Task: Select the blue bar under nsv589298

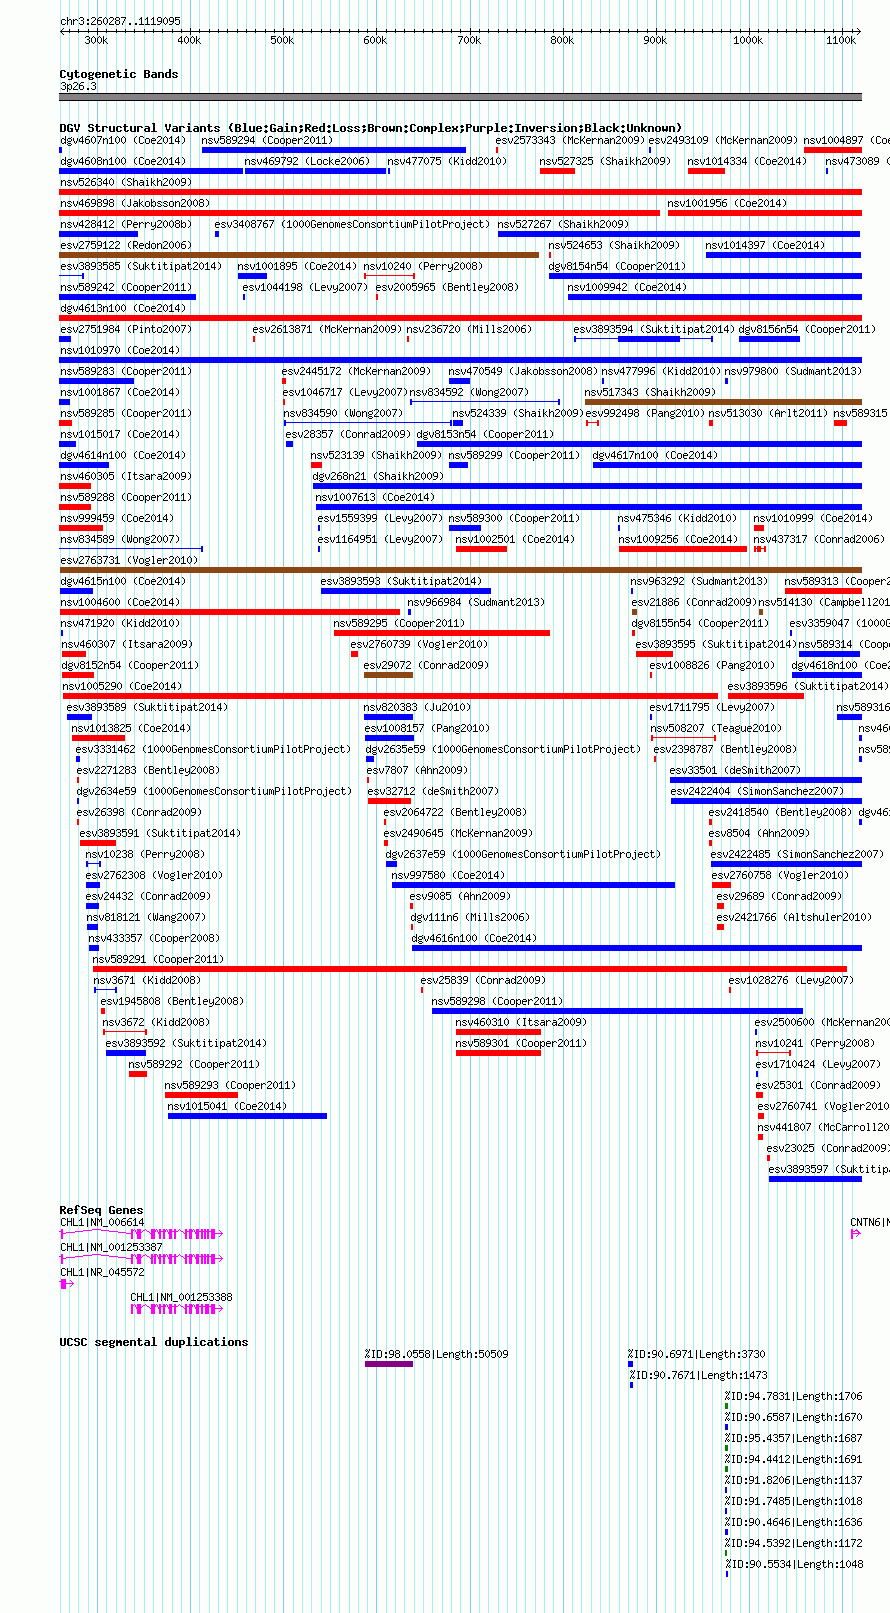Action: [x=617, y=1011]
